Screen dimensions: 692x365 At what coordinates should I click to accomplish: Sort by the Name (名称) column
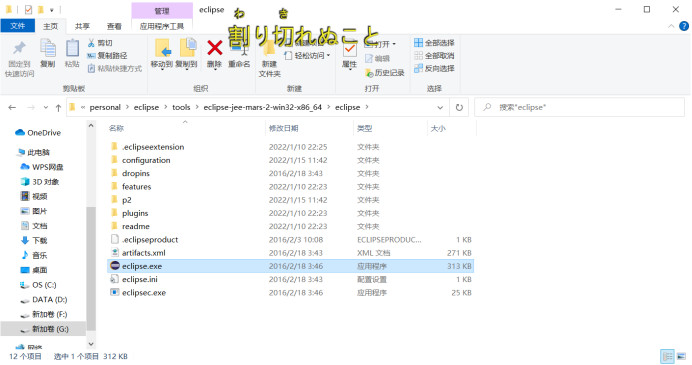117,128
